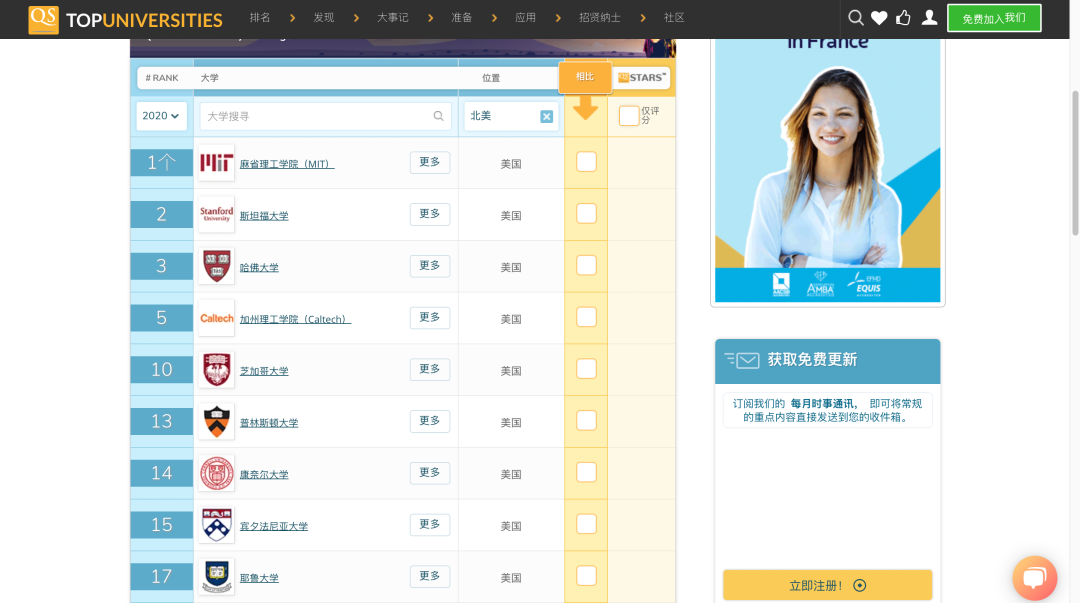Open the 大事记 menu
Image resolution: width=1080 pixels, height=603 pixels.
pyautogui.click(x=393, y=18)
